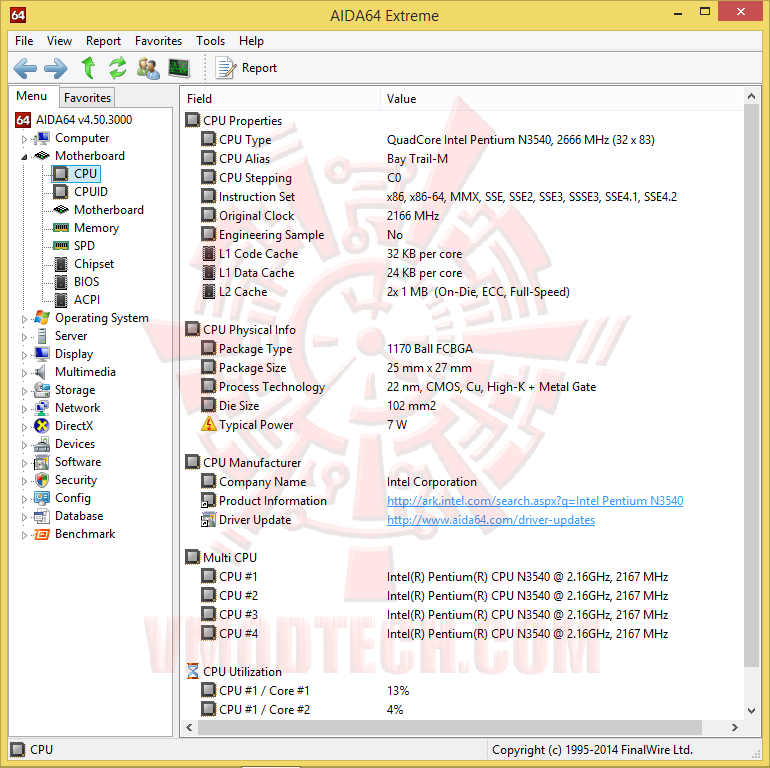The height and width of the screenshot is (768, 770).
Task: Click the Refresh toolbar icon
Action: click(118, 68)
